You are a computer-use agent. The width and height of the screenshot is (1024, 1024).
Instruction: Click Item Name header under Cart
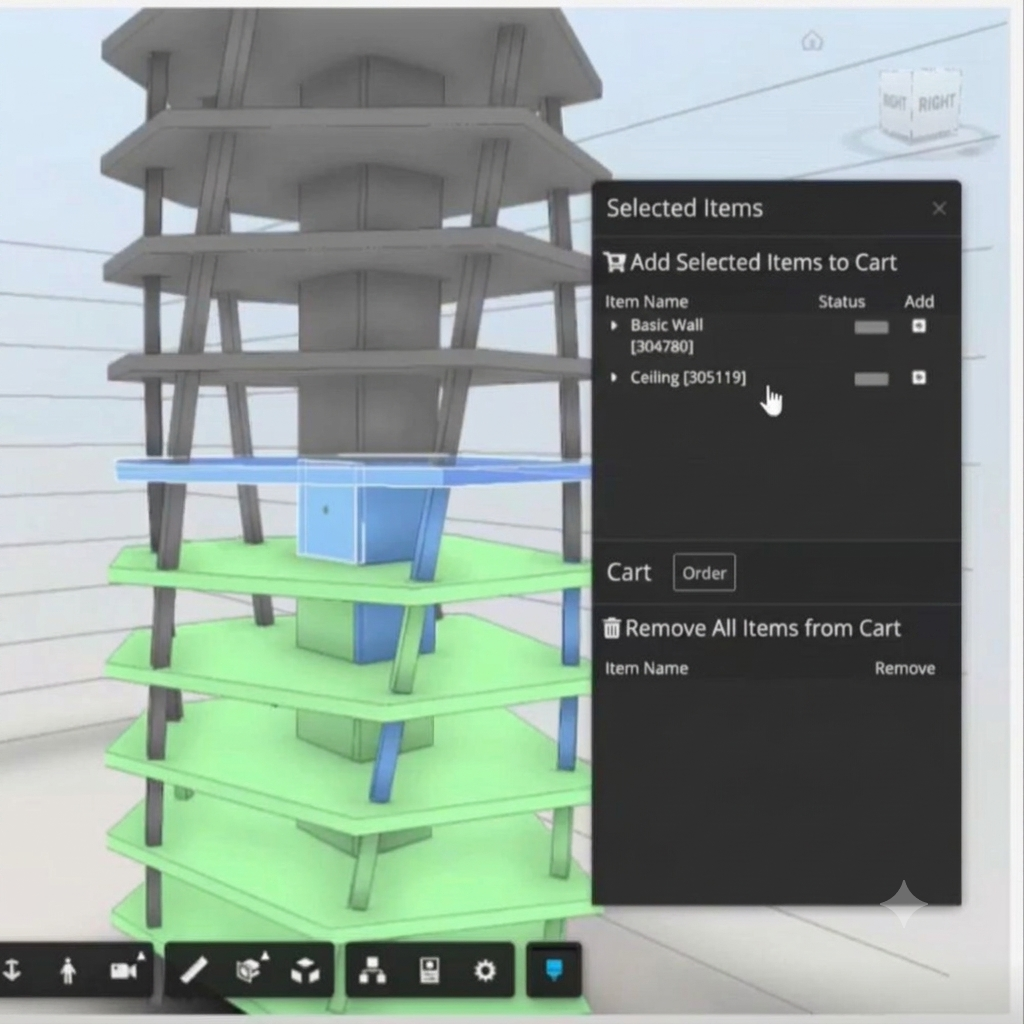[x=646, y=669]
